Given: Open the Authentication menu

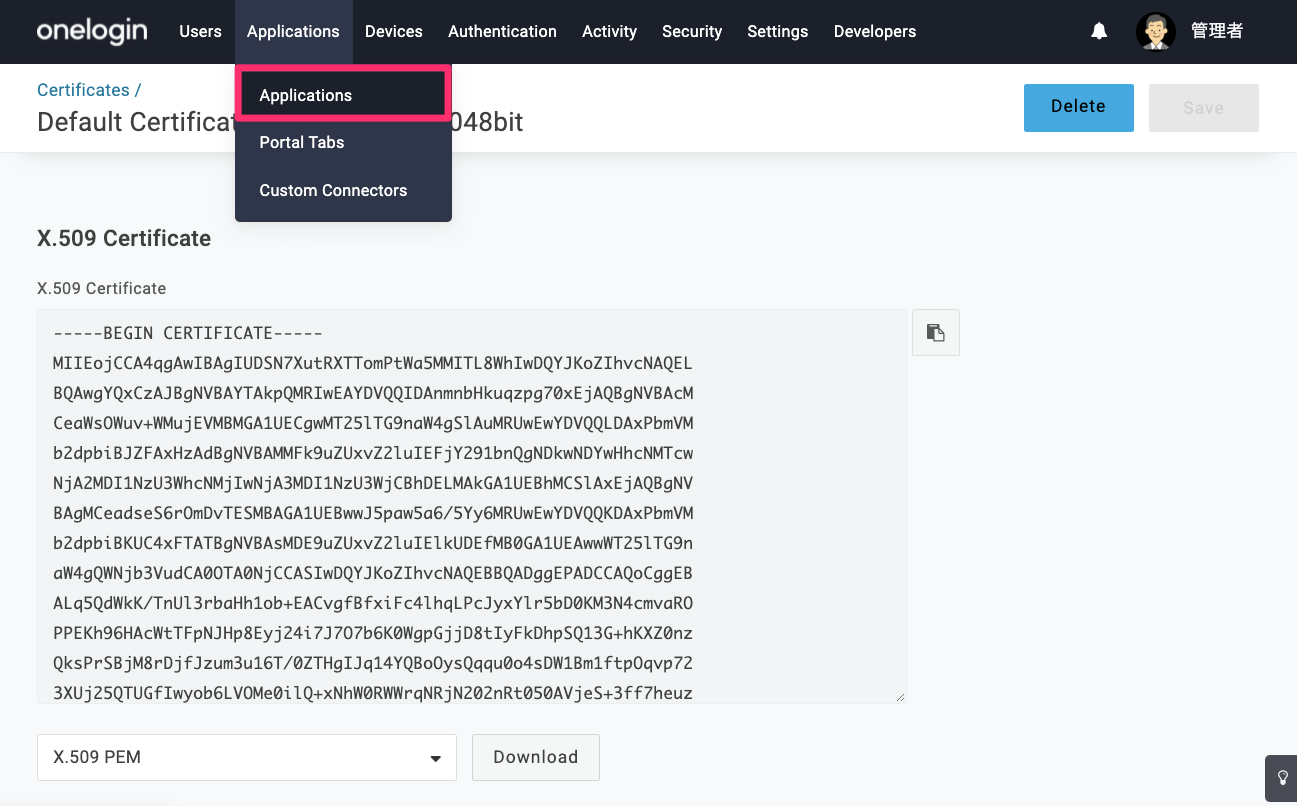Looking at the screenshot, I should click(x=502, y=31).
